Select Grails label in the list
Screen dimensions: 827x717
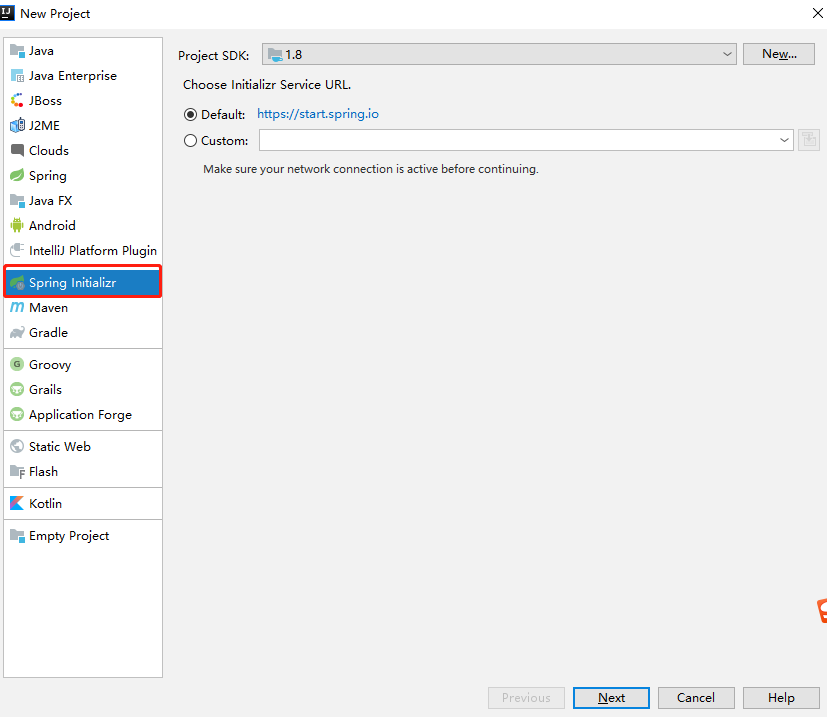click(x=45, y=389)
